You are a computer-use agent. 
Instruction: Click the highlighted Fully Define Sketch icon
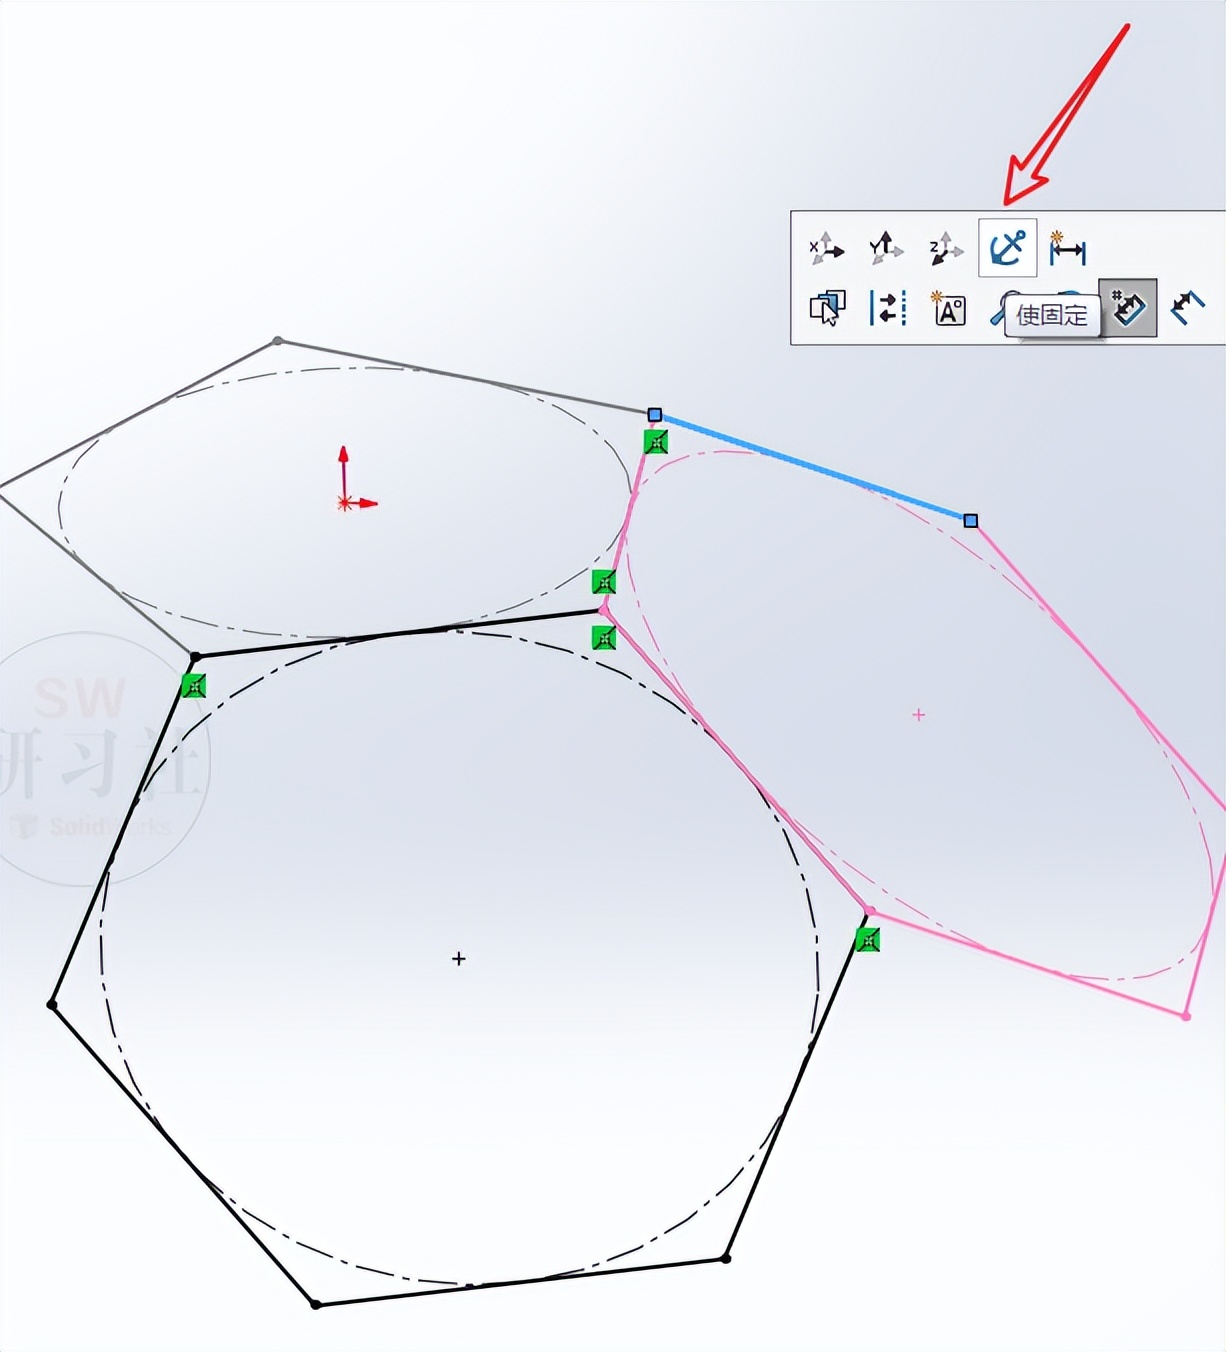[1127, 307]
